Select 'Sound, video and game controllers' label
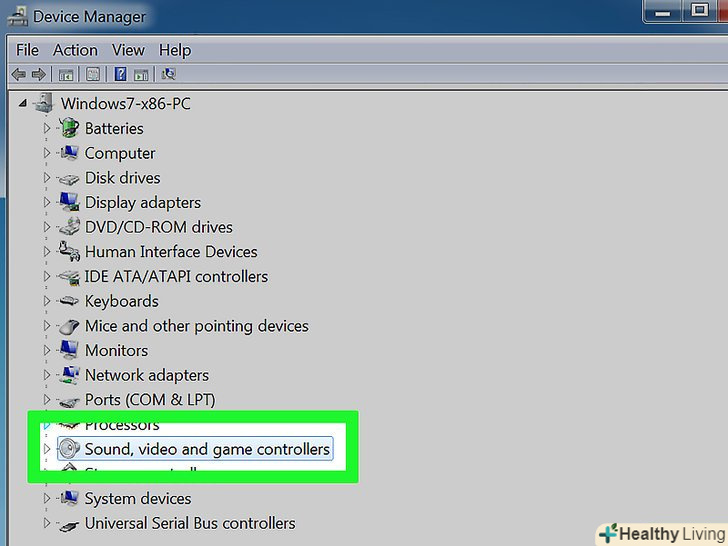This screenshot has width=728, height=546. [207, 449]
